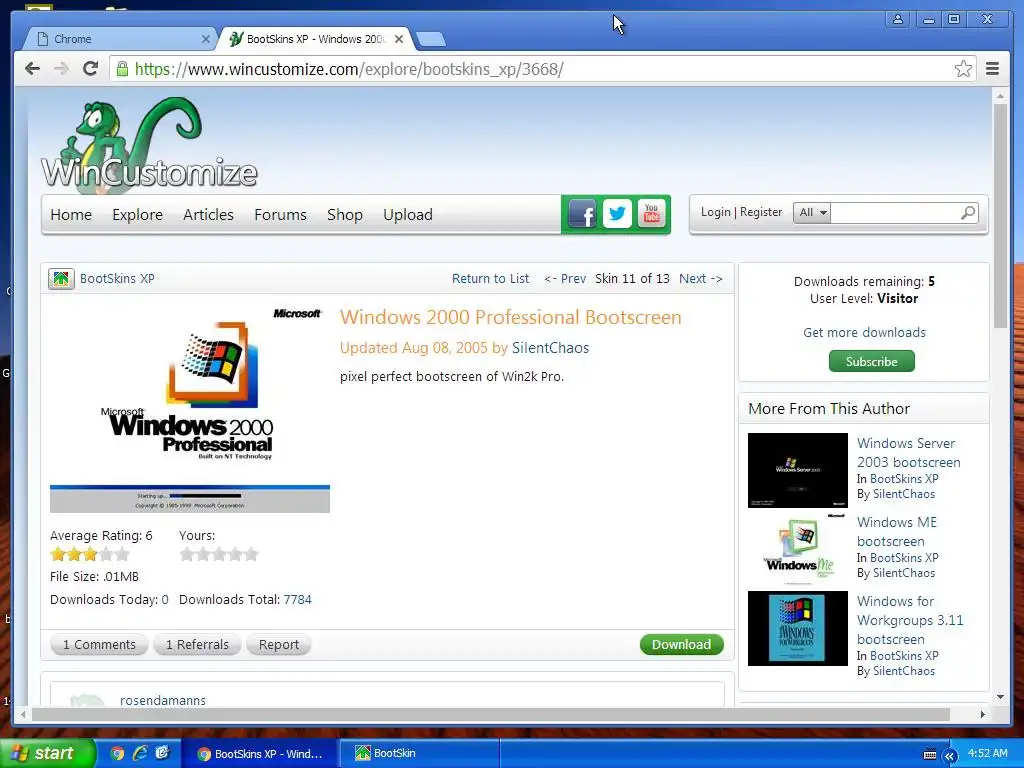Open the Home menu item
1024x768 pixels.
tap(71, 214)
